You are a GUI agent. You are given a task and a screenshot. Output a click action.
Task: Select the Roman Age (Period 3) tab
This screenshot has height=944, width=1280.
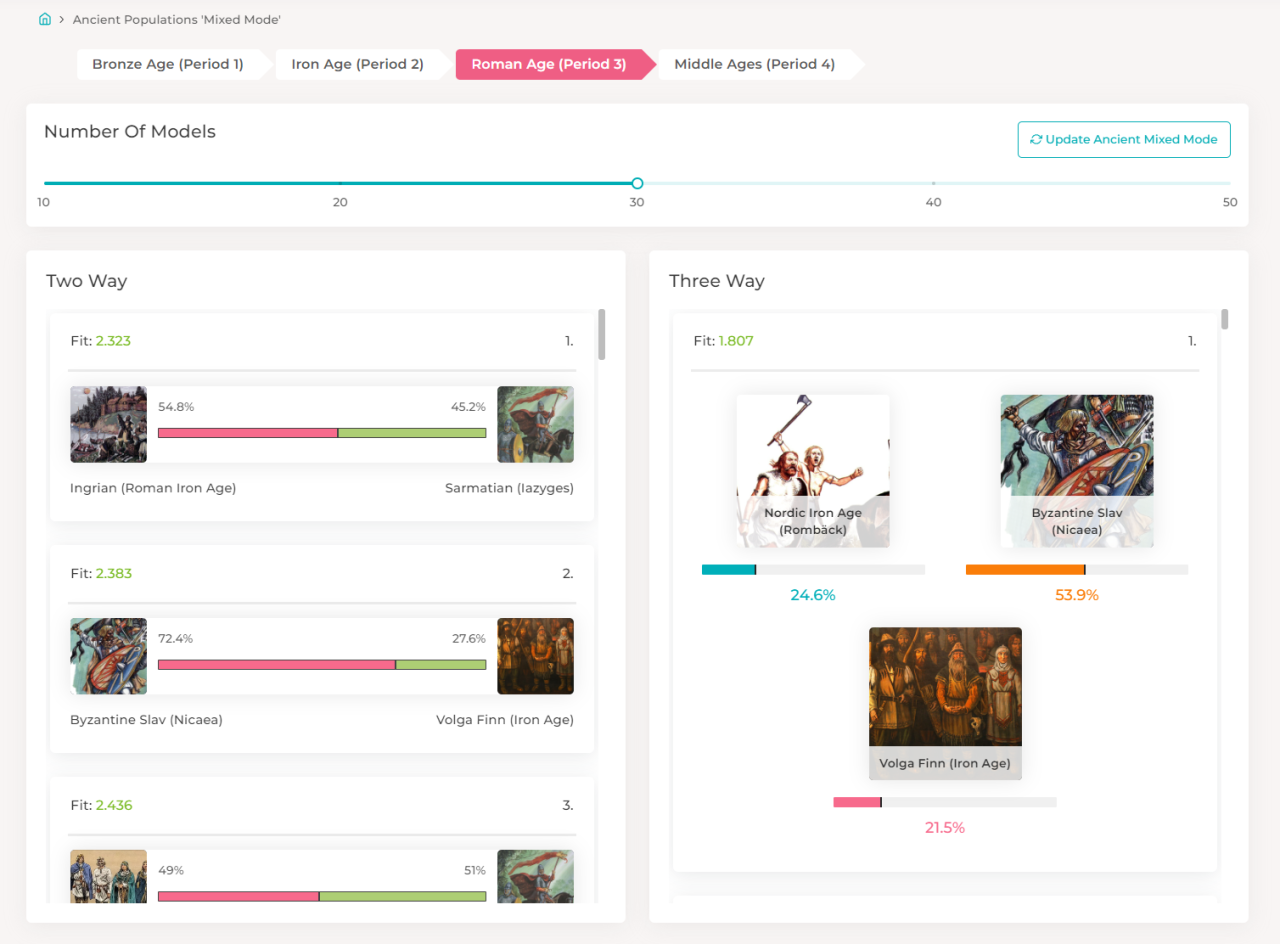(549, 64)
